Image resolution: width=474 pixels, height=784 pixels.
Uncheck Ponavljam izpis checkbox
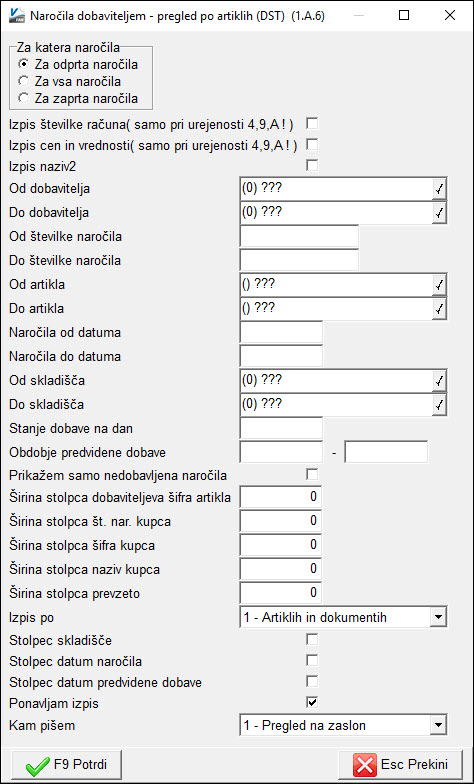coord(312,702)
